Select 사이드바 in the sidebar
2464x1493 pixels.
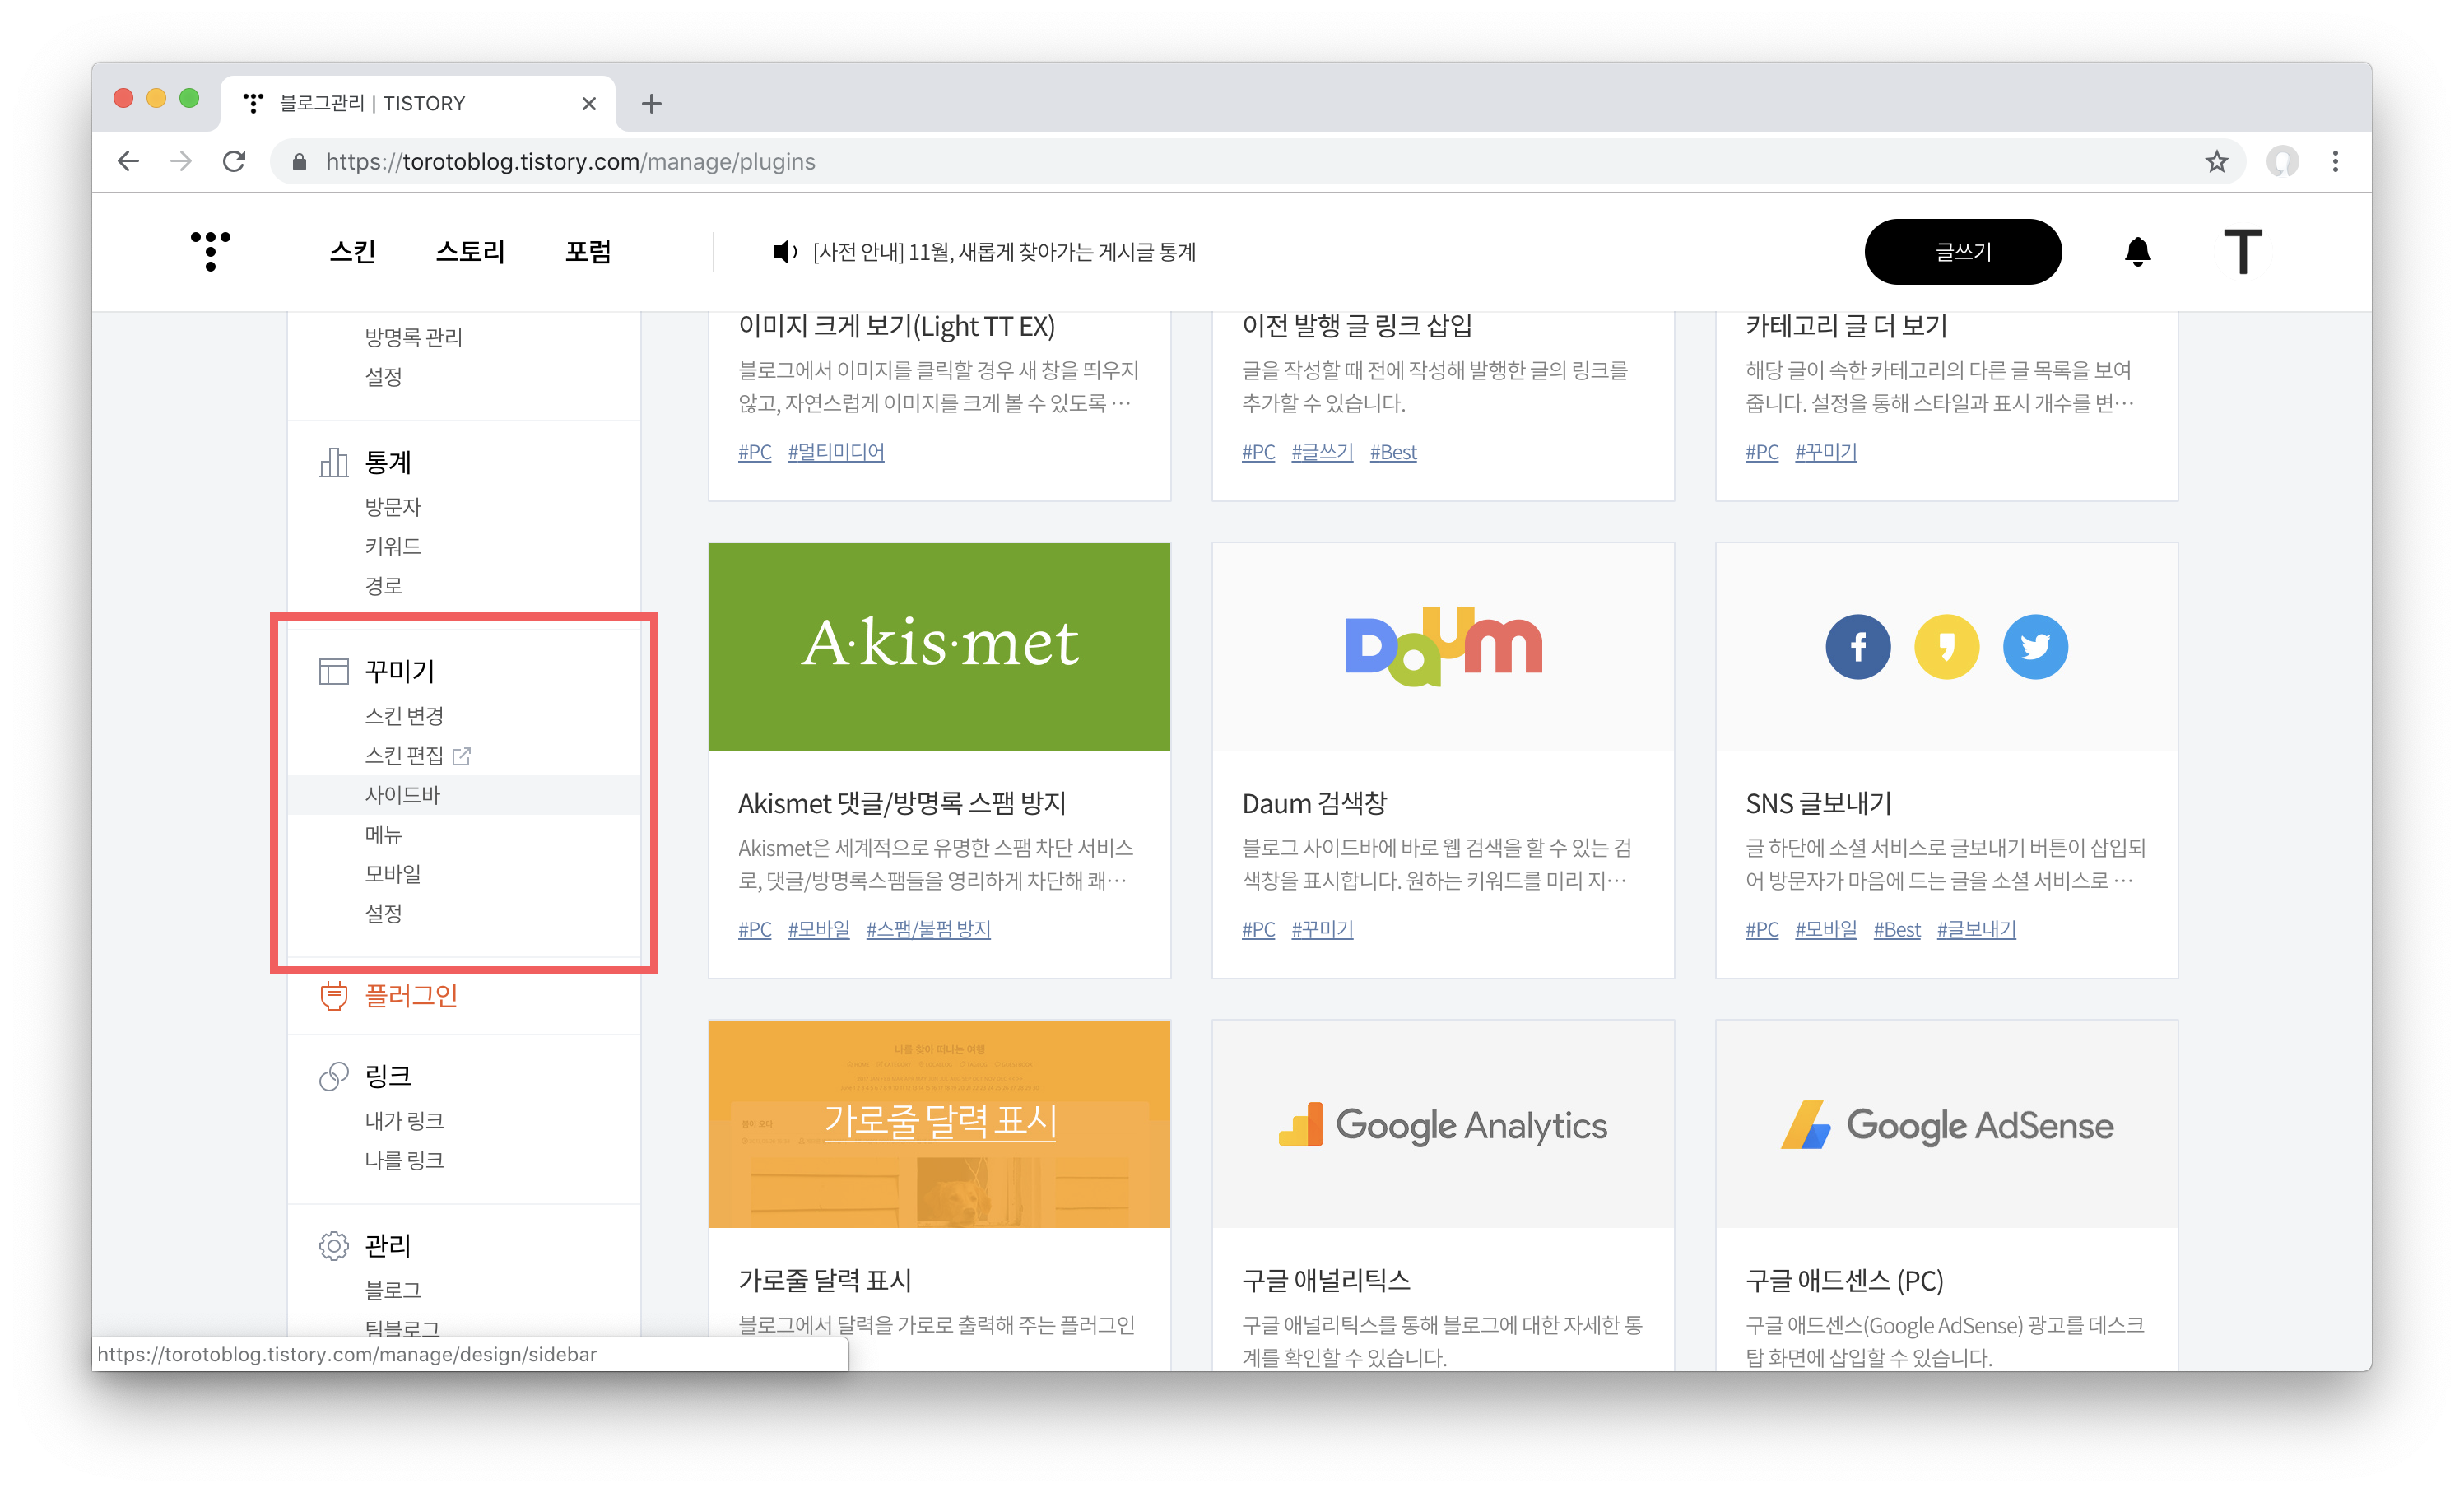pyautogui.click(x=402, y=794)
